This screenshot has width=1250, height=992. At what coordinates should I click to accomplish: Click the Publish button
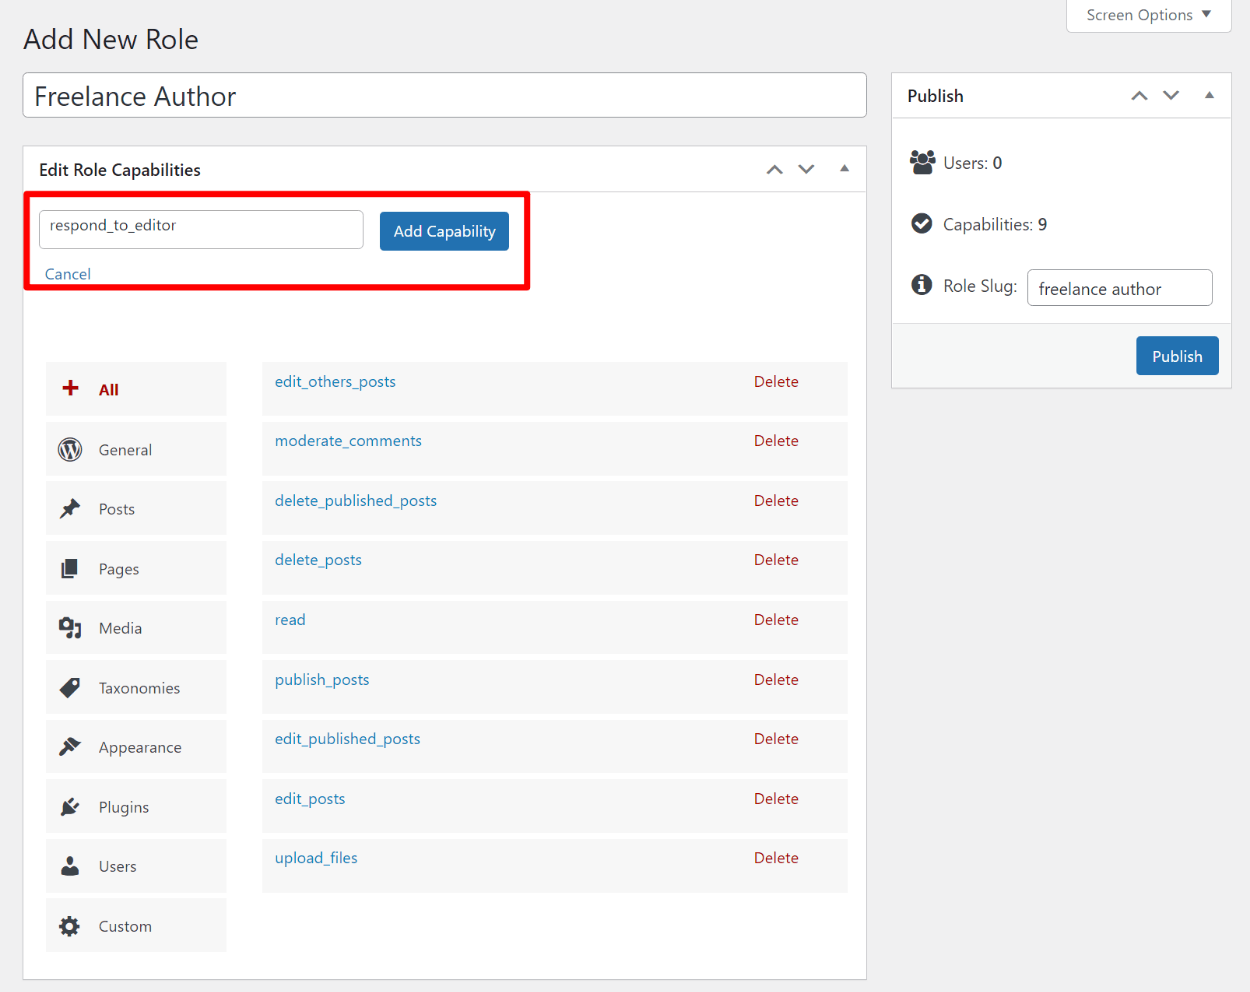[1177, 356]
